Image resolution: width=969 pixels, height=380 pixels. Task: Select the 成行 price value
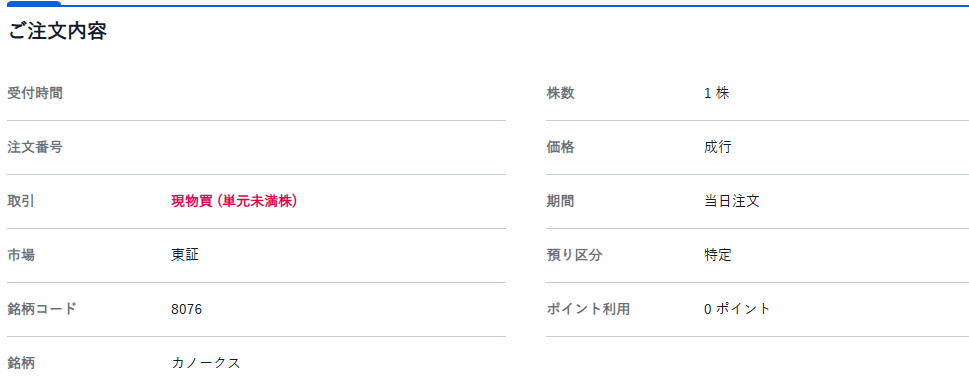[x=717, y=147]
